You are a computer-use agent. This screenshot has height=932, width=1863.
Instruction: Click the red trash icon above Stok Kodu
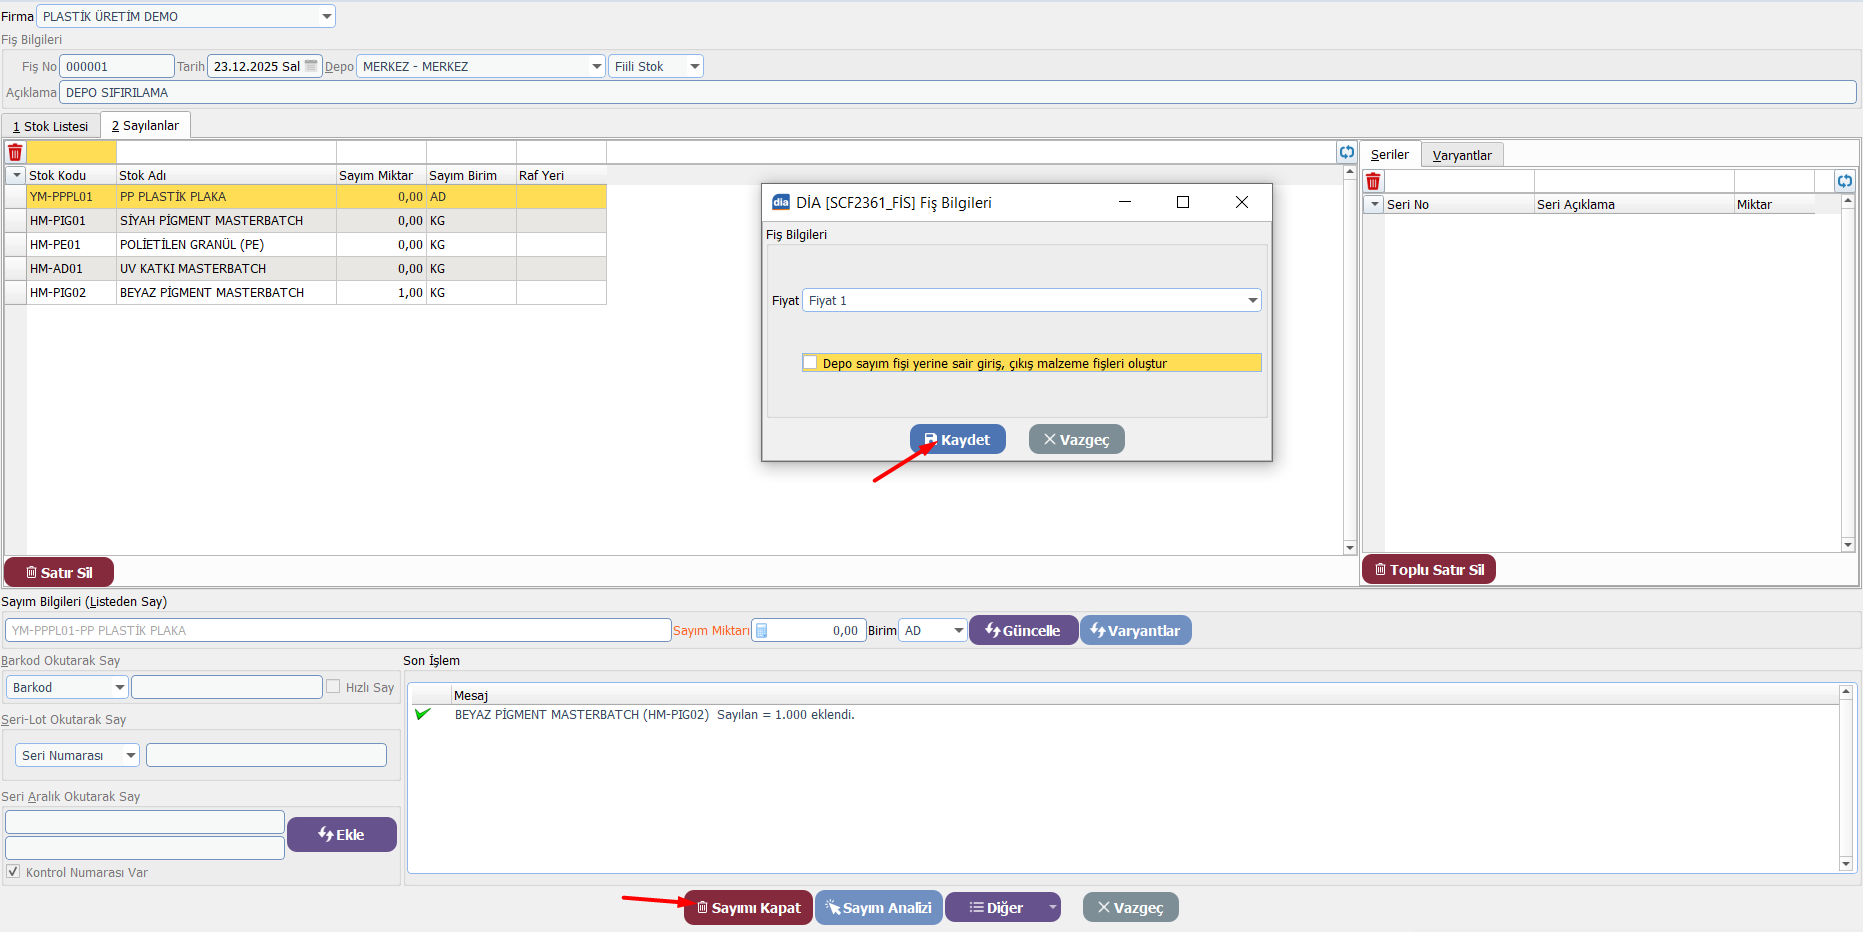click(15, 153)
